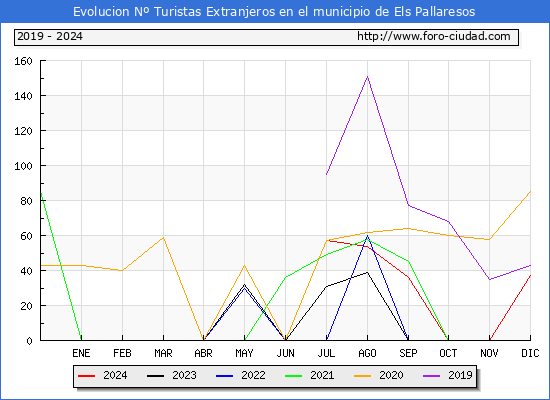Click the 0 y-axis value
This screenshot has height=400, width=550.
(x=29, y=341)
